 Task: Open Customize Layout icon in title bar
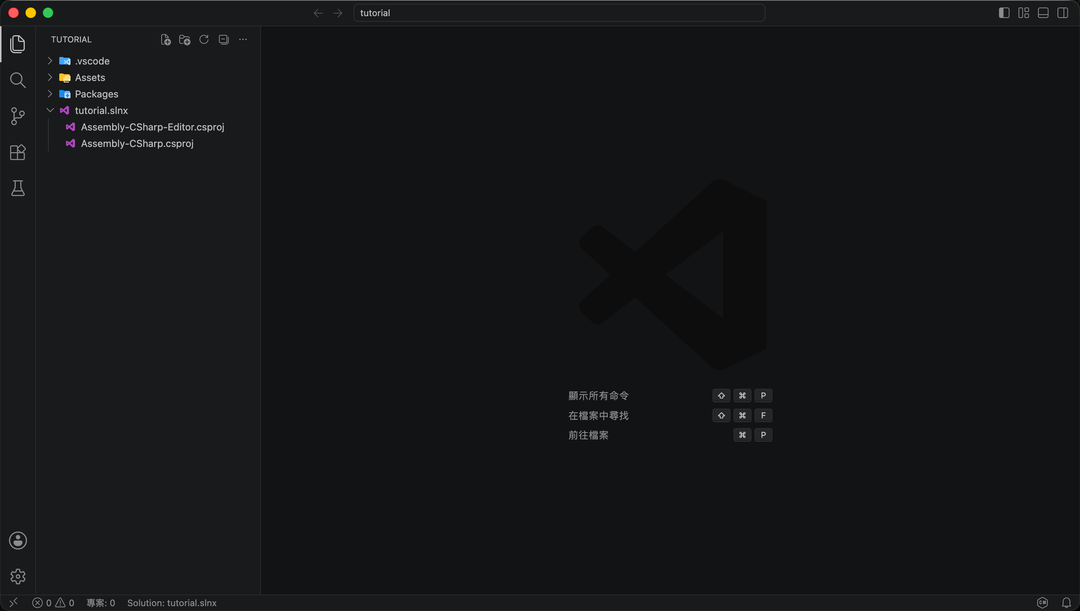tap(1024, 13)
